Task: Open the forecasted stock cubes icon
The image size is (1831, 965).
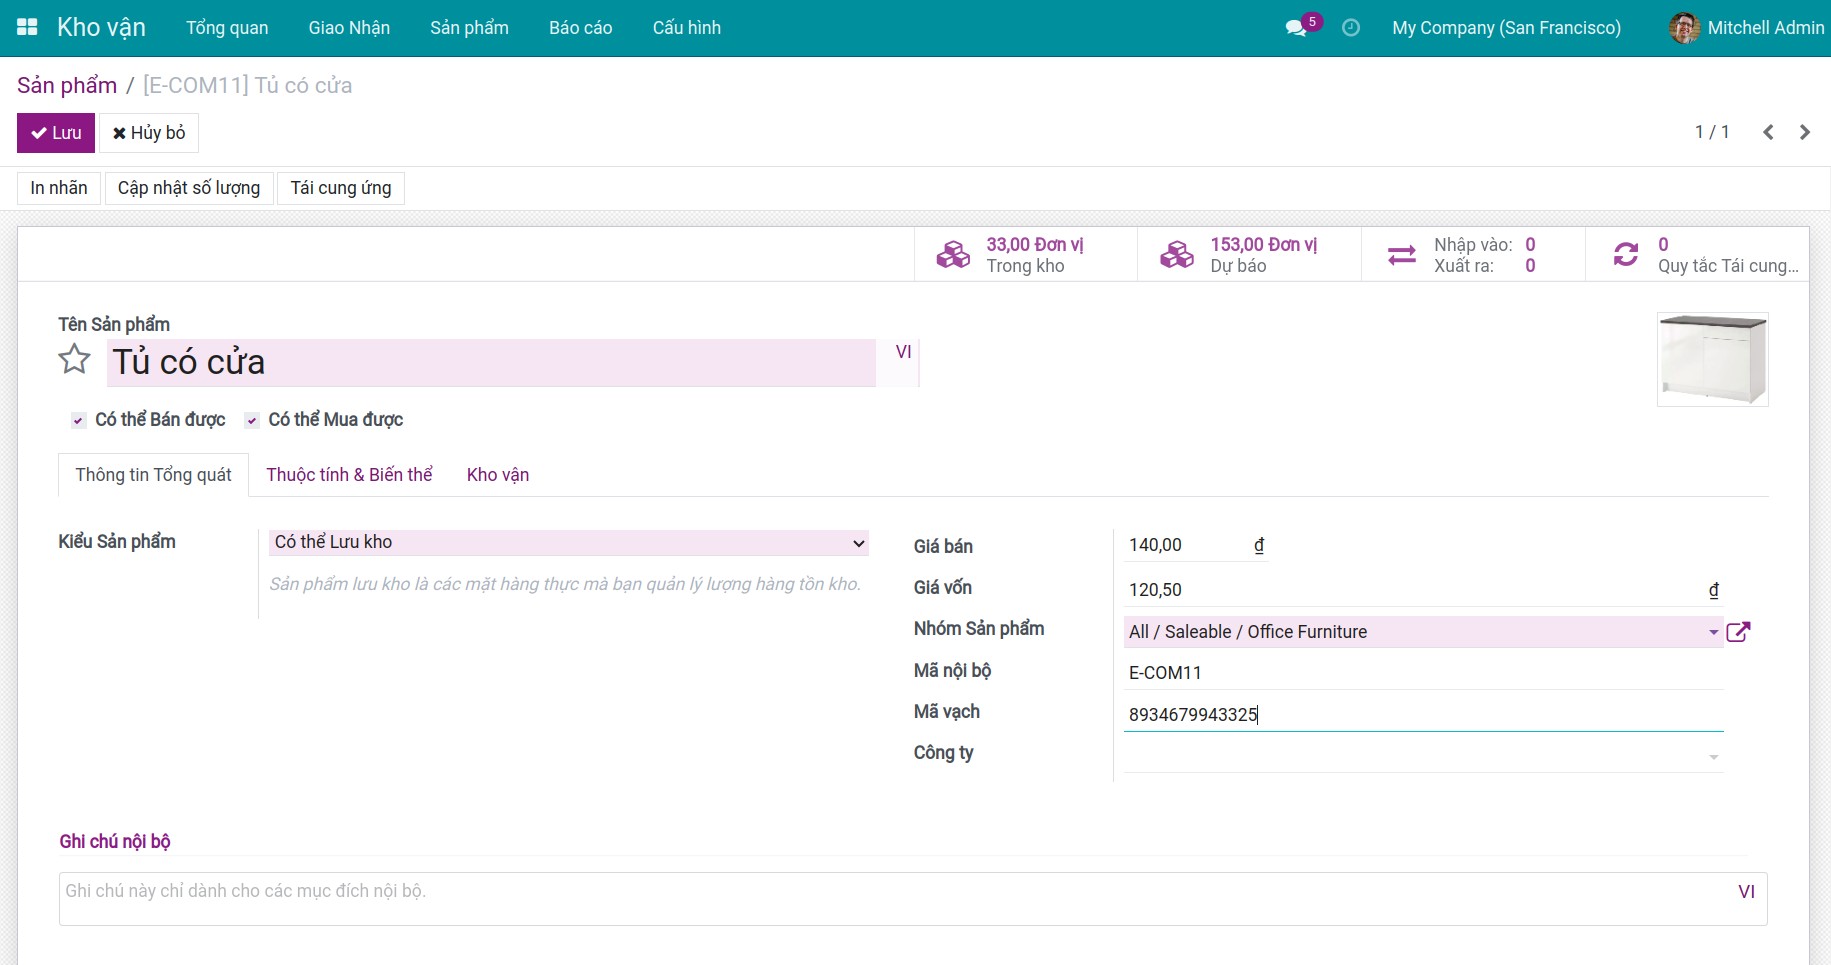Action: [1177, 255]
